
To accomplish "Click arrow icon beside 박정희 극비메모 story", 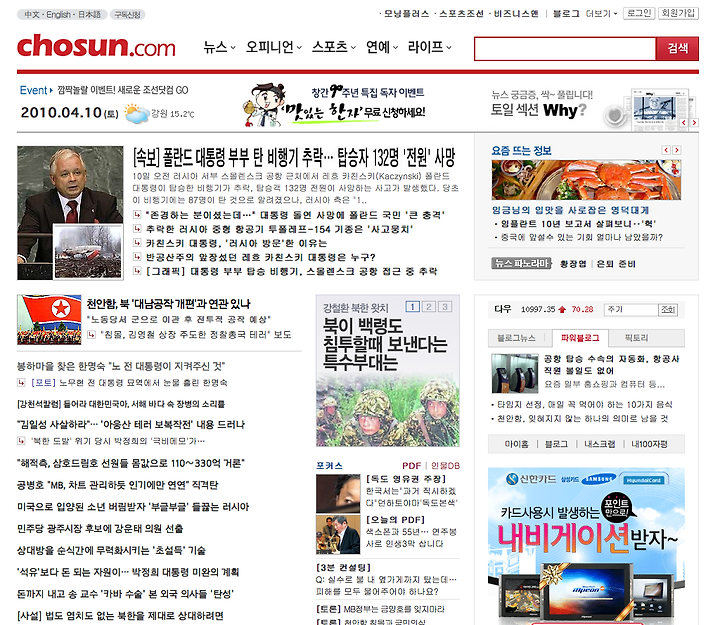I will pos(21,441).
